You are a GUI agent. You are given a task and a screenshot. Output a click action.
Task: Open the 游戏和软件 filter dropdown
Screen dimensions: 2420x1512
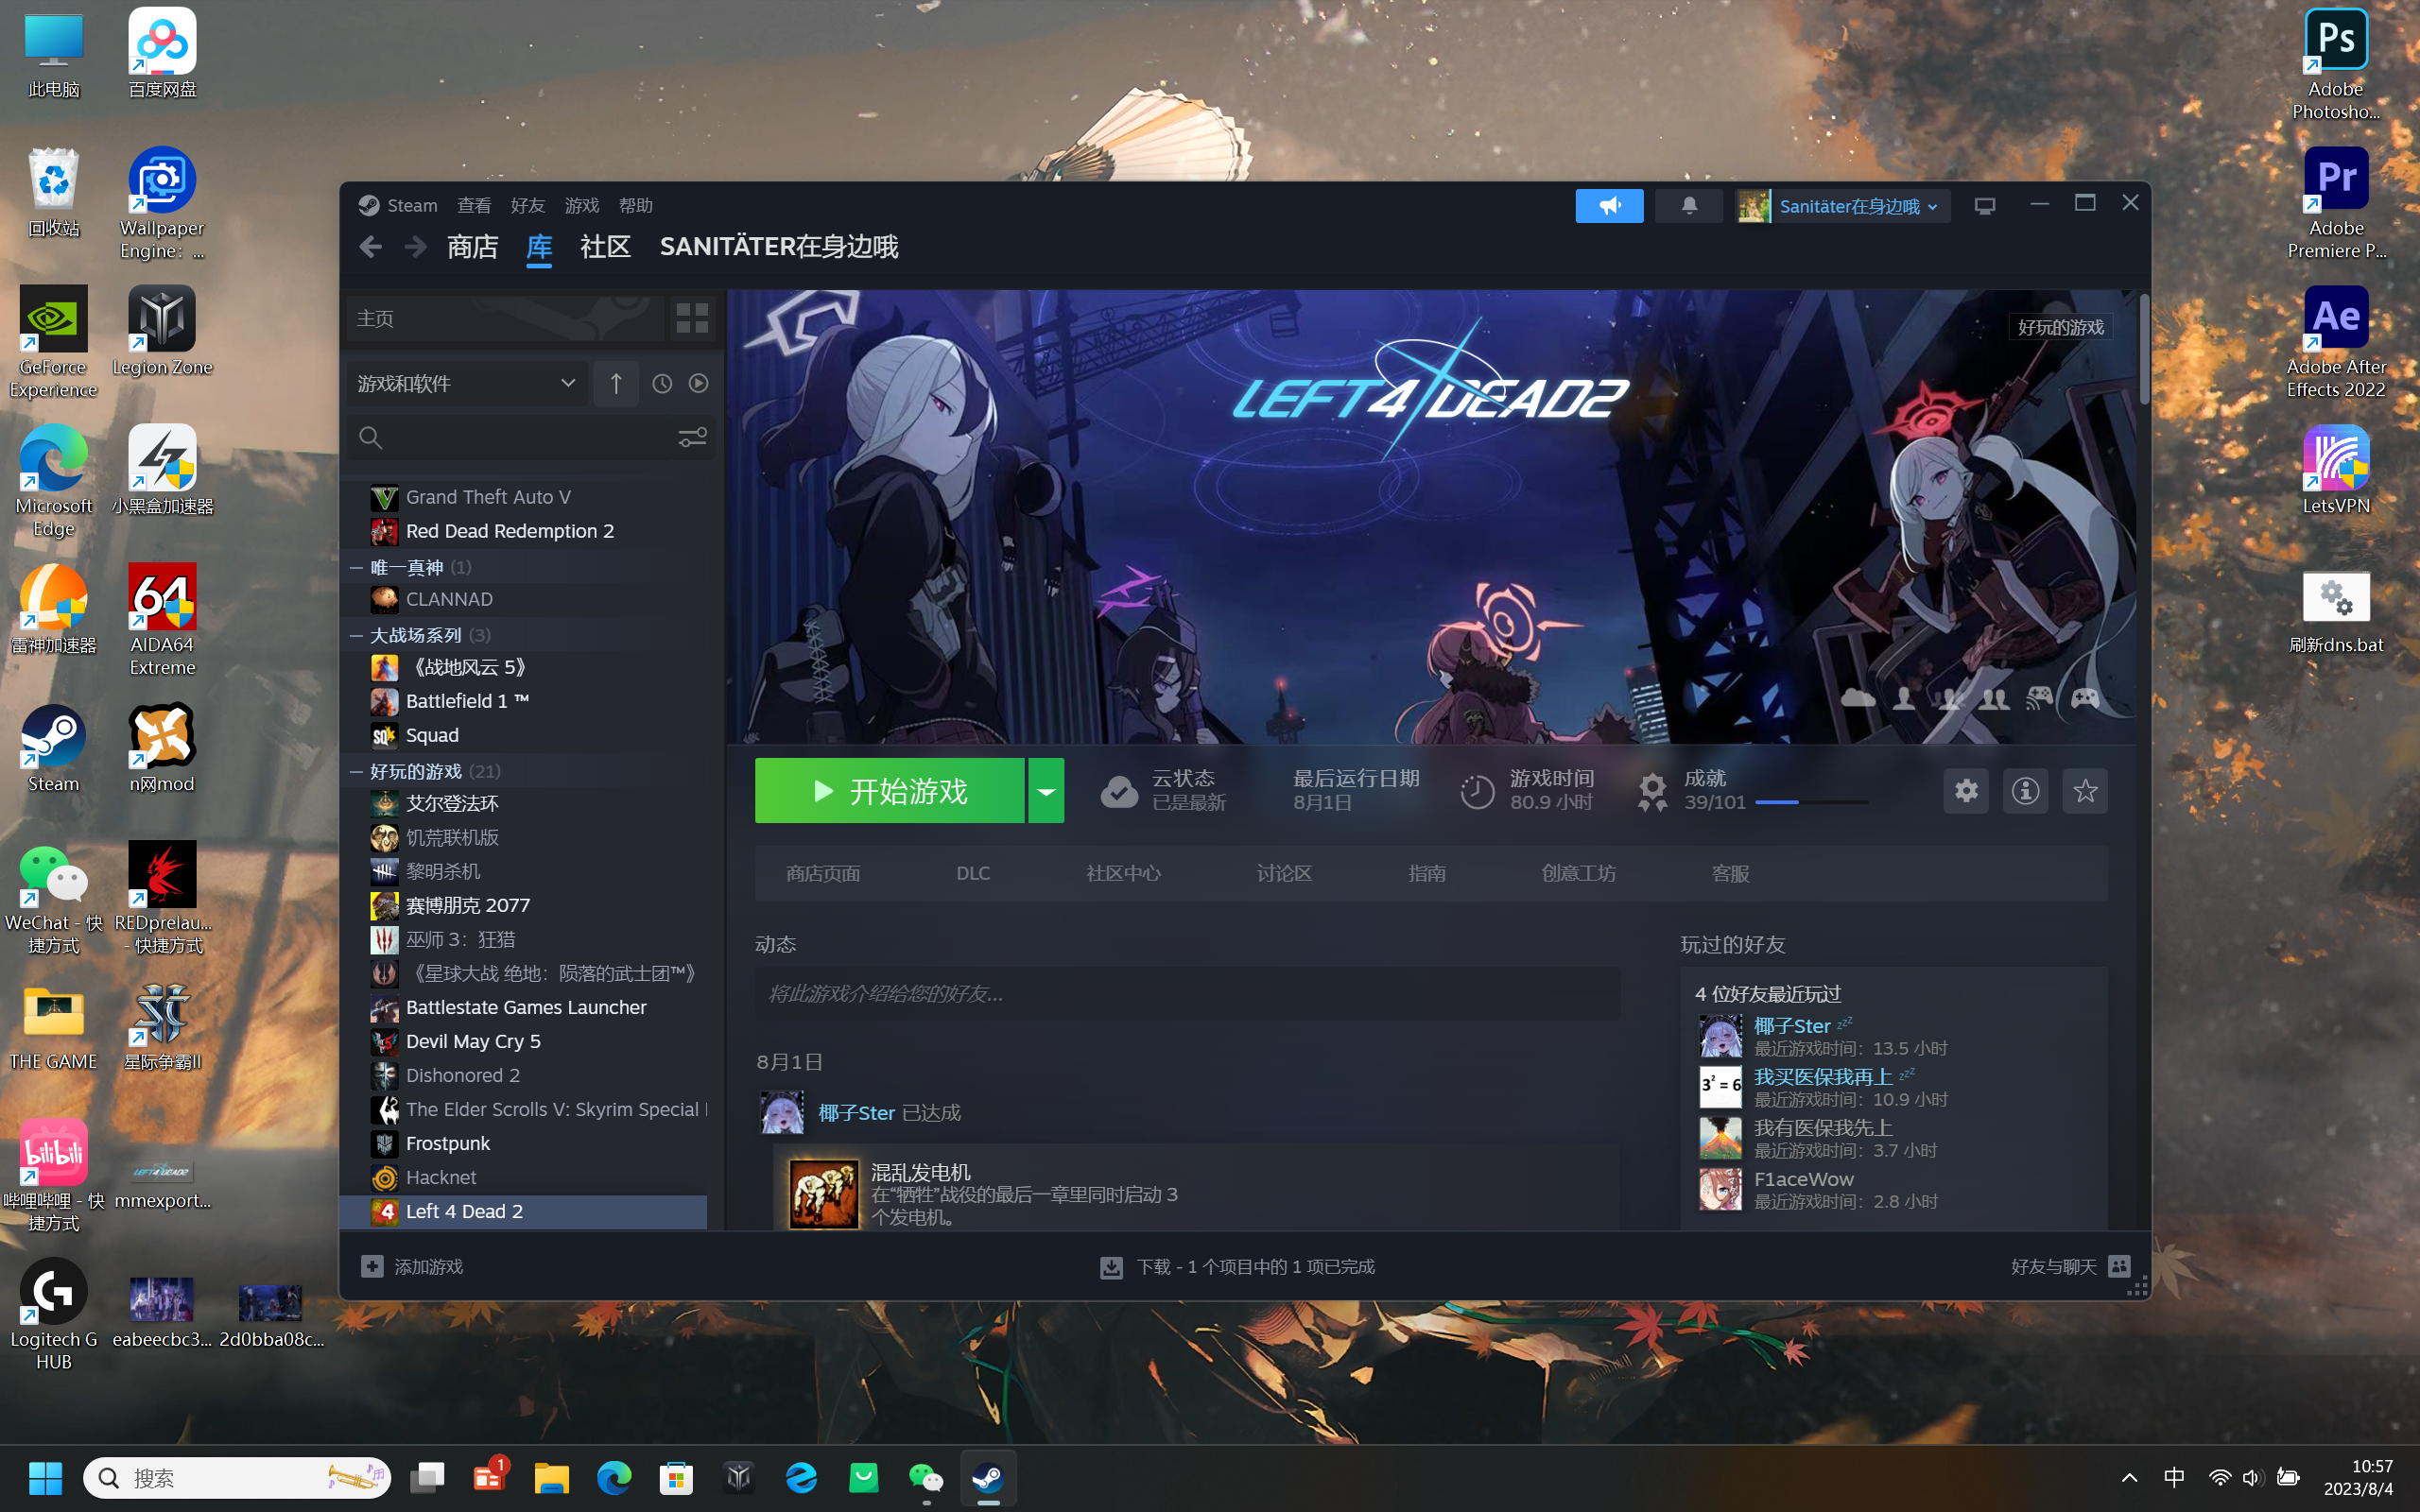467,384
